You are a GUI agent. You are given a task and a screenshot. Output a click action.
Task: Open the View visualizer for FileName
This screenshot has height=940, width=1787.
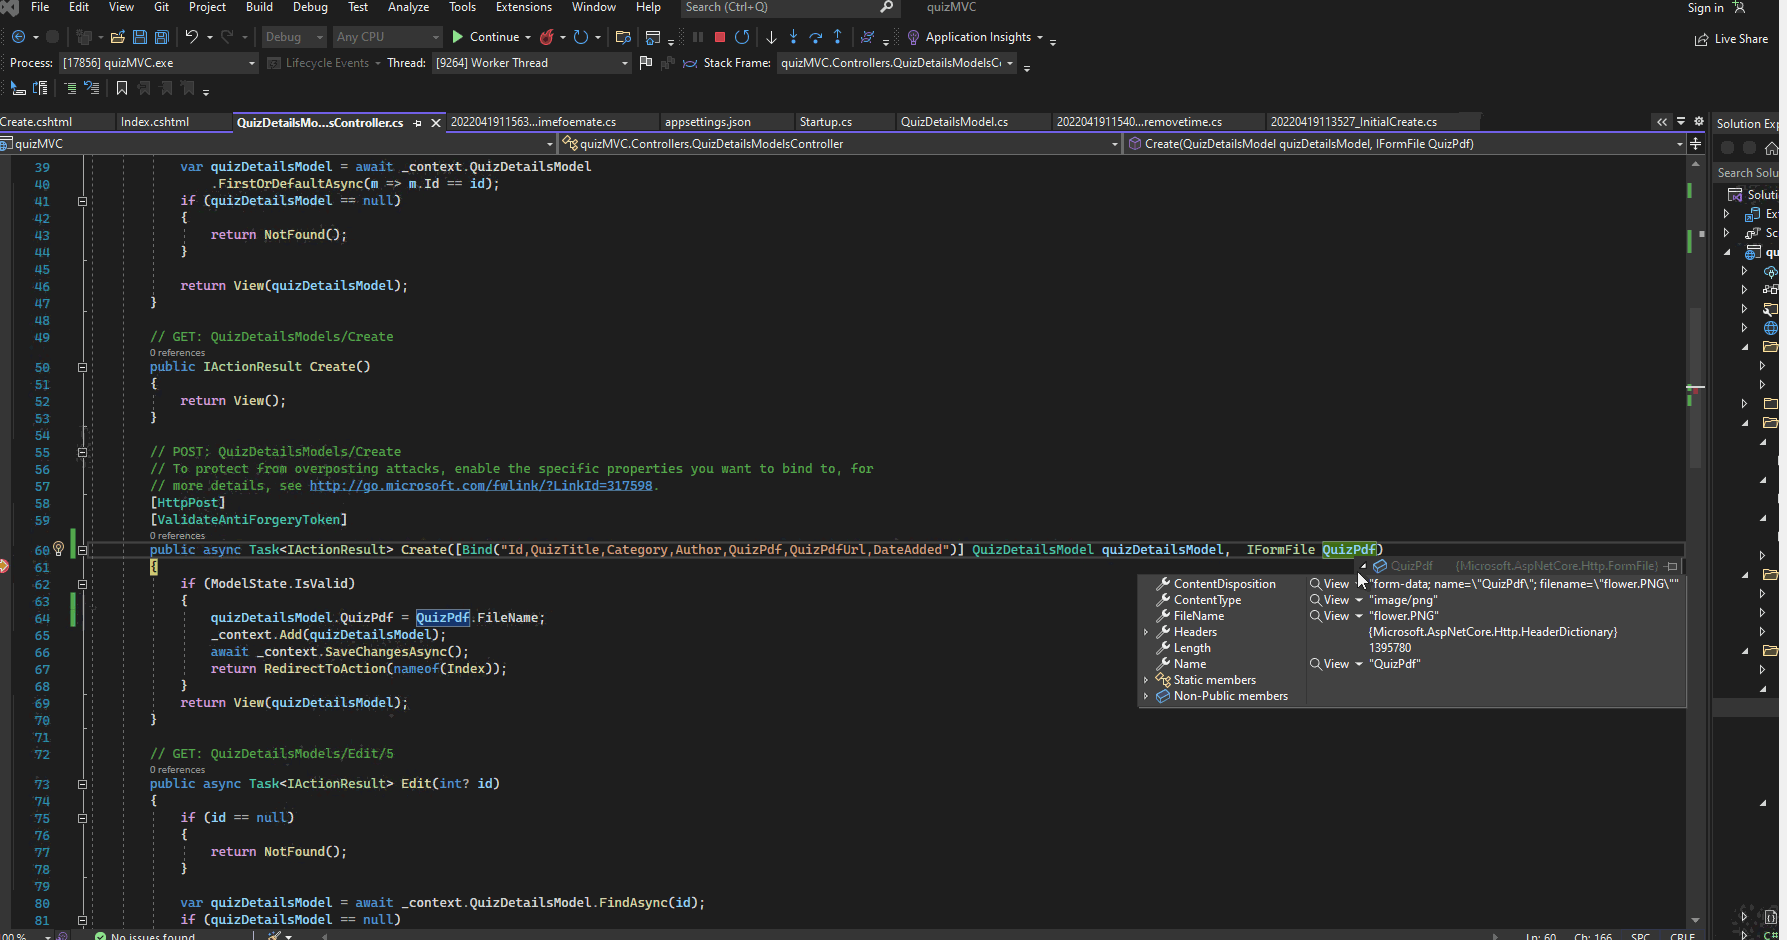[1329, 616]
